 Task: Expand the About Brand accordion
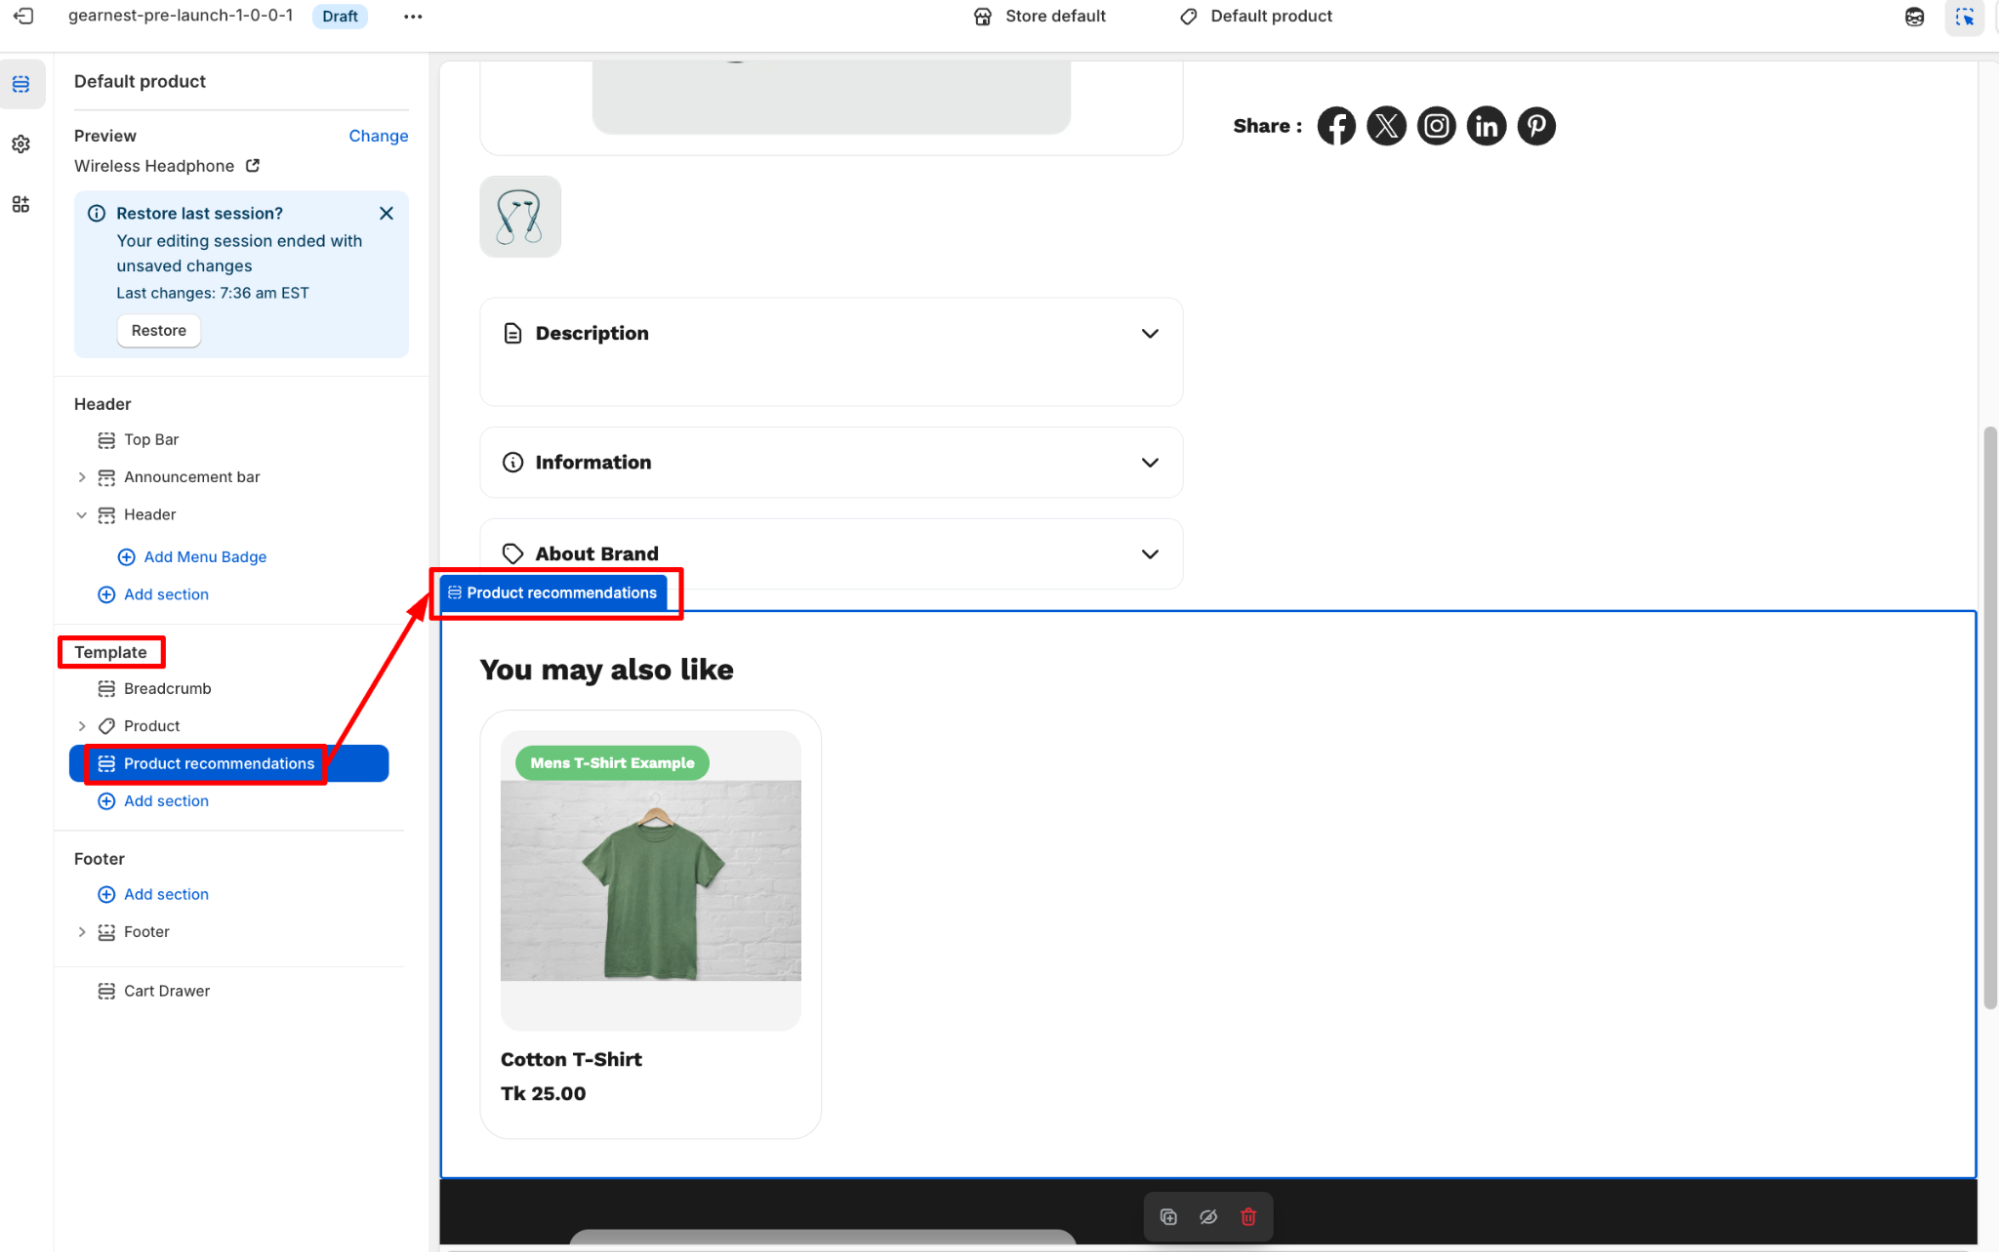1149,554
